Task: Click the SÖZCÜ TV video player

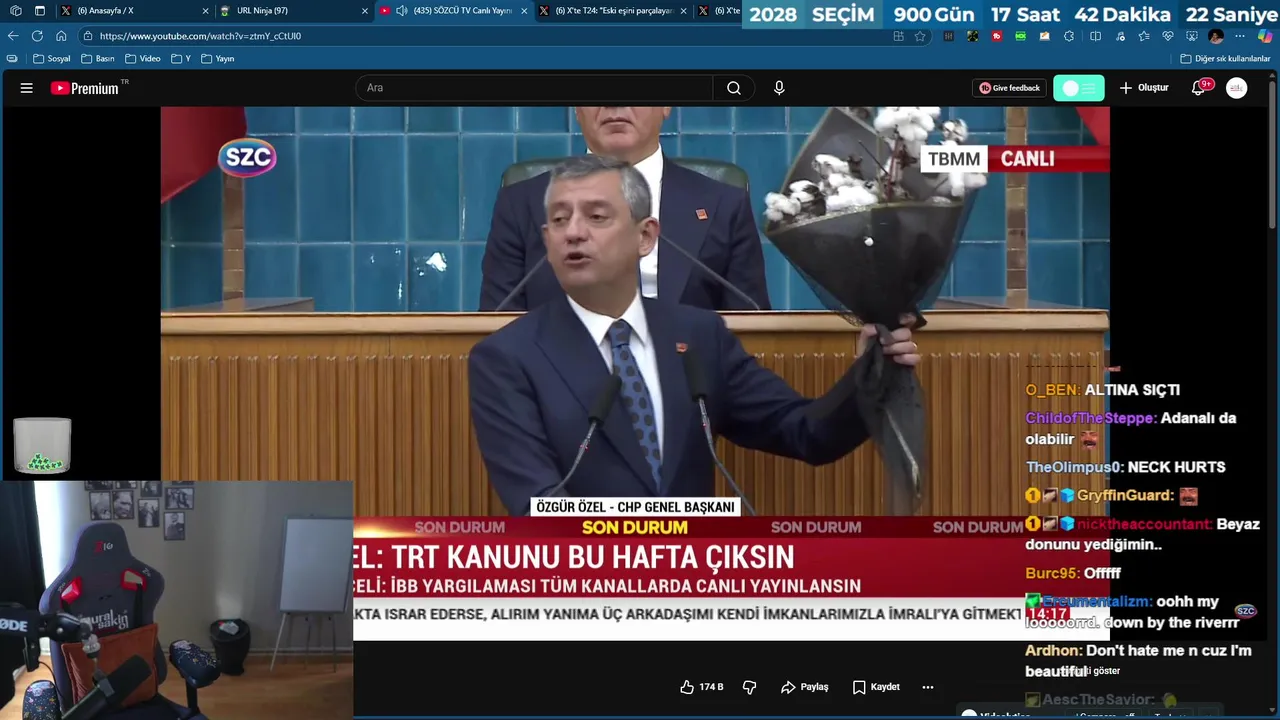Action: click(635, 373)
